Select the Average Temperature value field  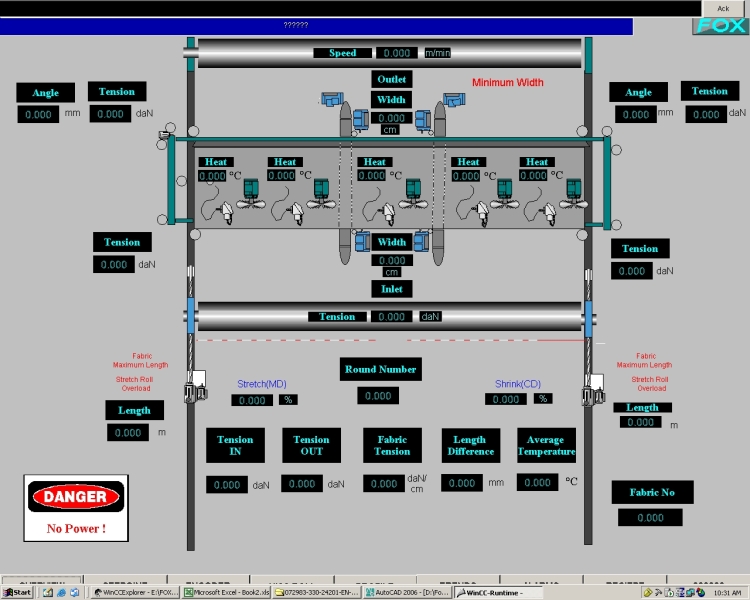[537, 483]
